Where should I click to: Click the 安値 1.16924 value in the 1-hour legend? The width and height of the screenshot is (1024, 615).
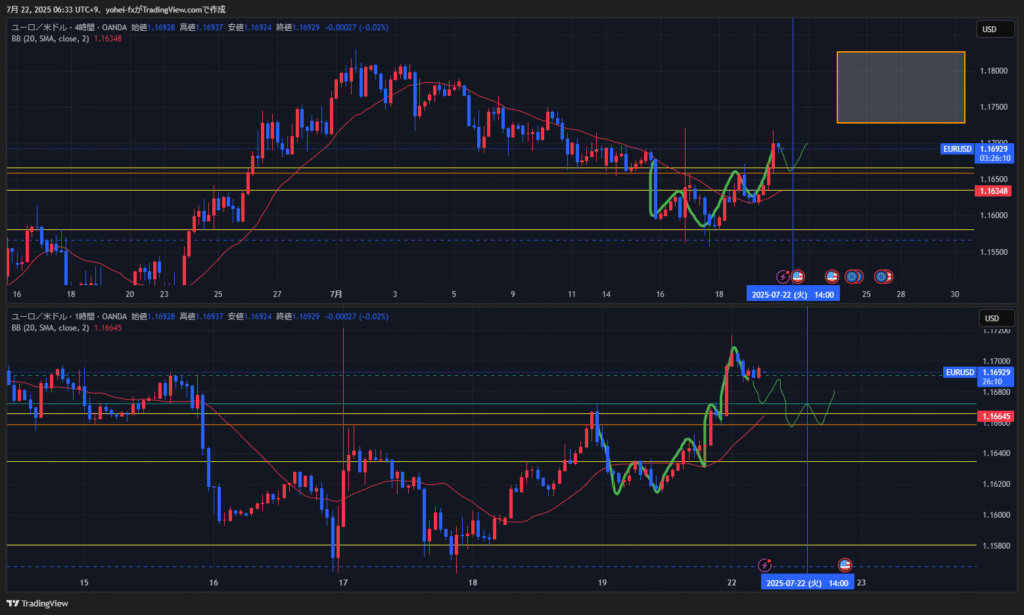249,317
